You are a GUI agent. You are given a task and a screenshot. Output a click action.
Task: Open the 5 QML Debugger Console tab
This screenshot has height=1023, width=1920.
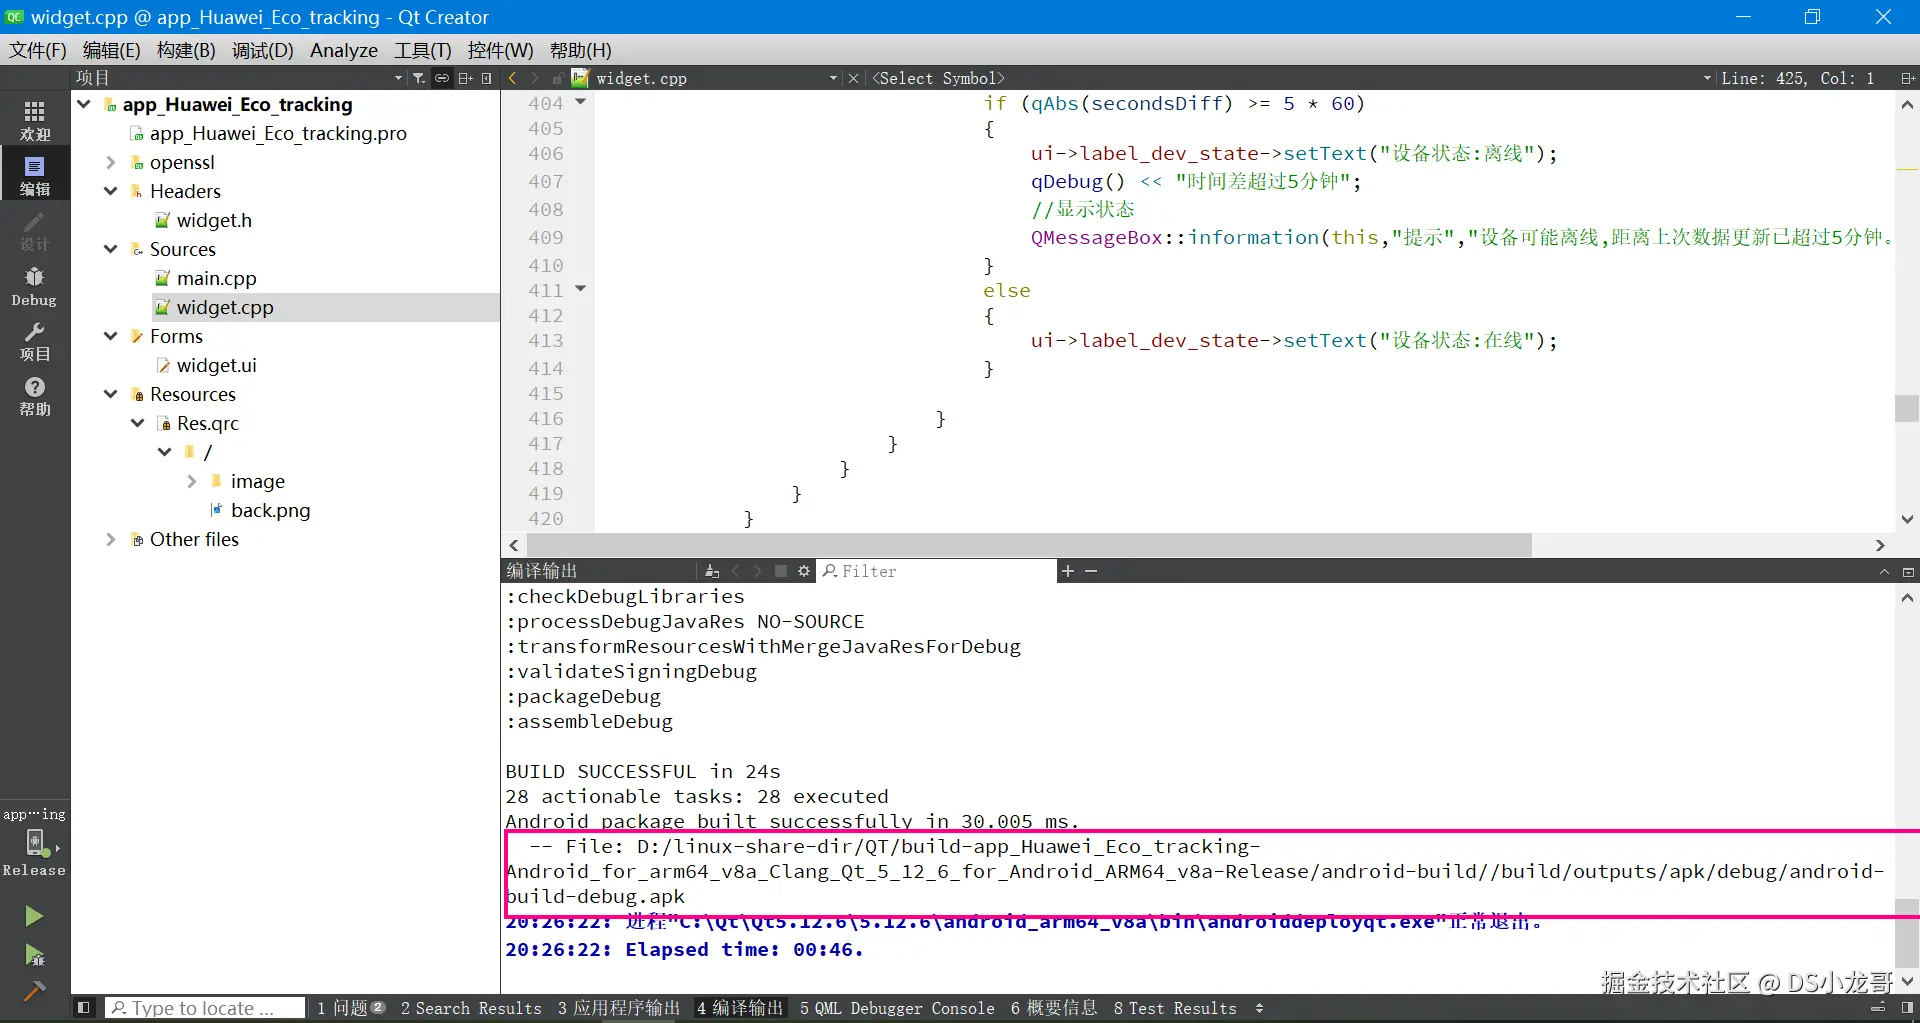[897, 1008]
